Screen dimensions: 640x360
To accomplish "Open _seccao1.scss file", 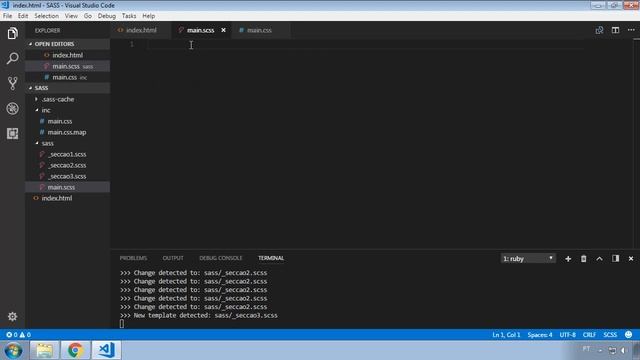I will (67, 154).
